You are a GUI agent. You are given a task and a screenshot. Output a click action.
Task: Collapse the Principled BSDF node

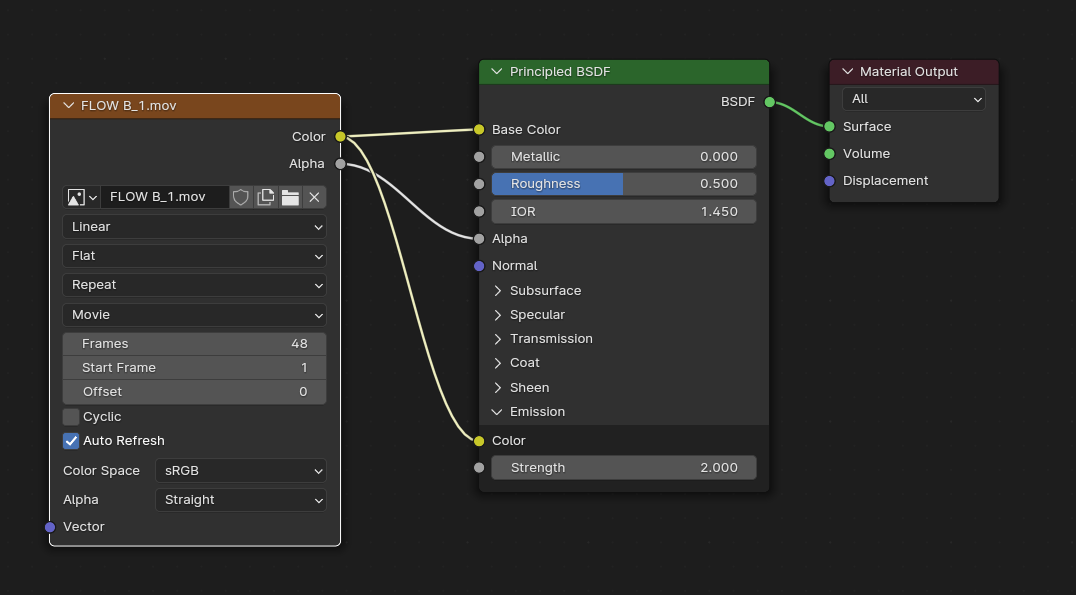[x=497, y=71]
